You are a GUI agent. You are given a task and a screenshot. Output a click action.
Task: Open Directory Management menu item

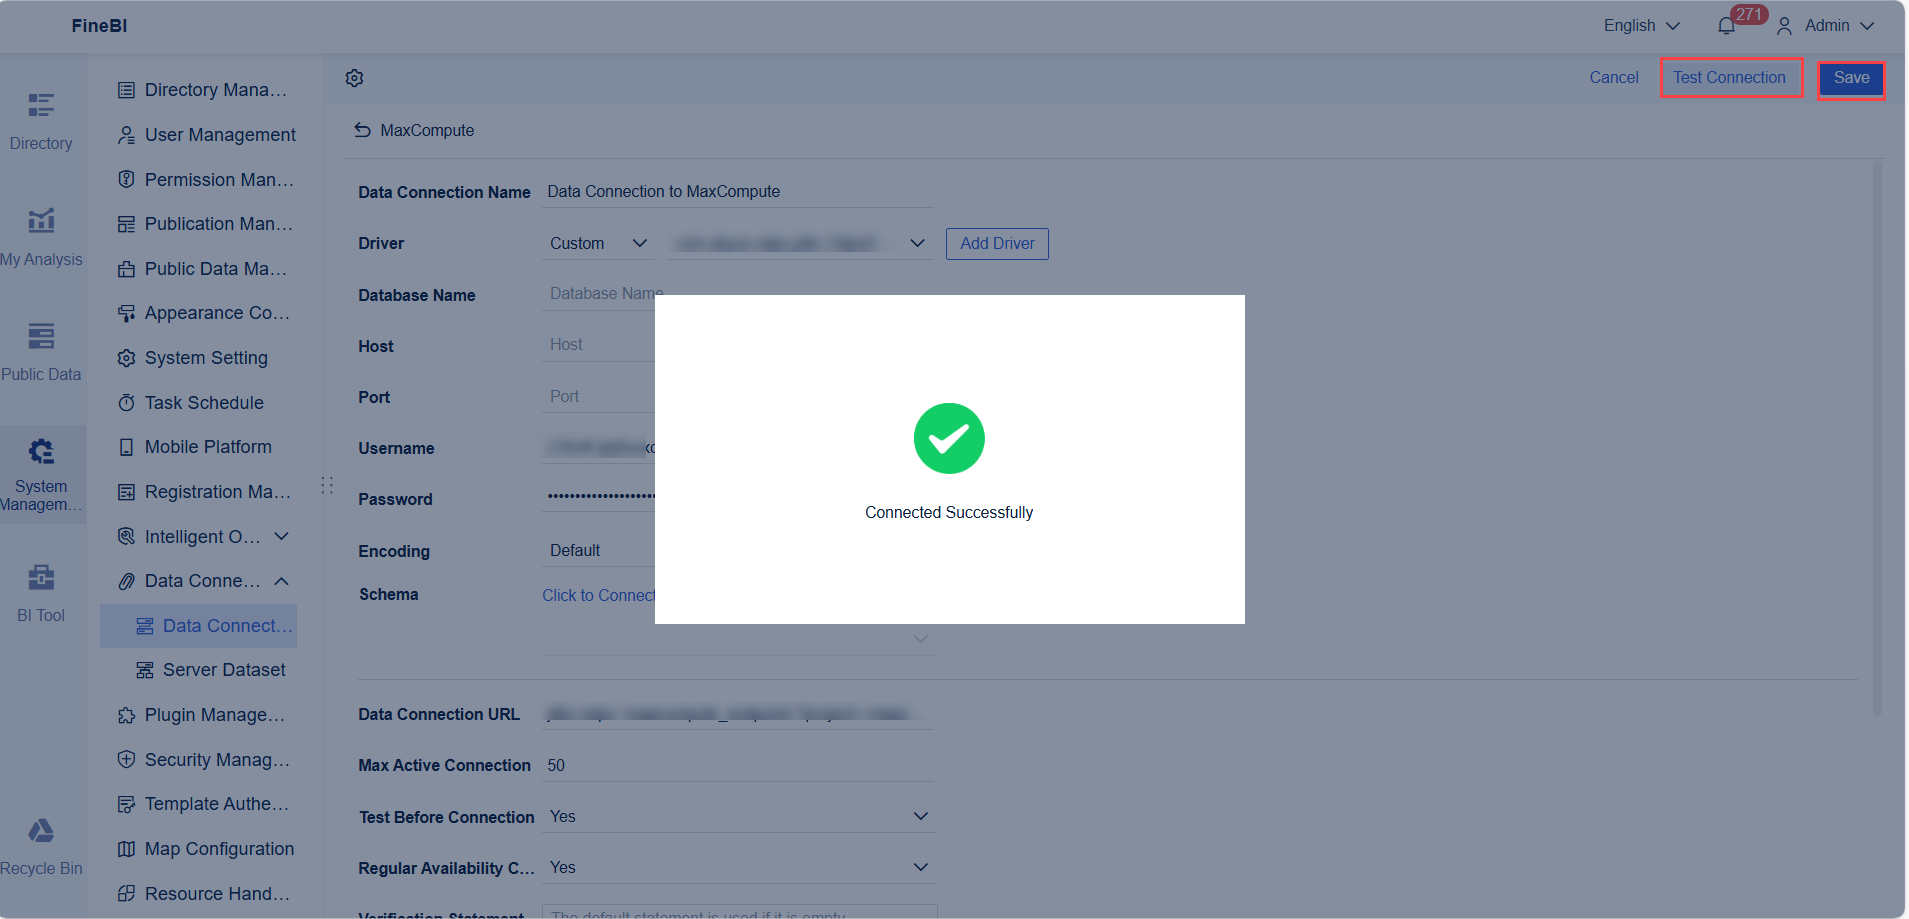coord(203,90)
